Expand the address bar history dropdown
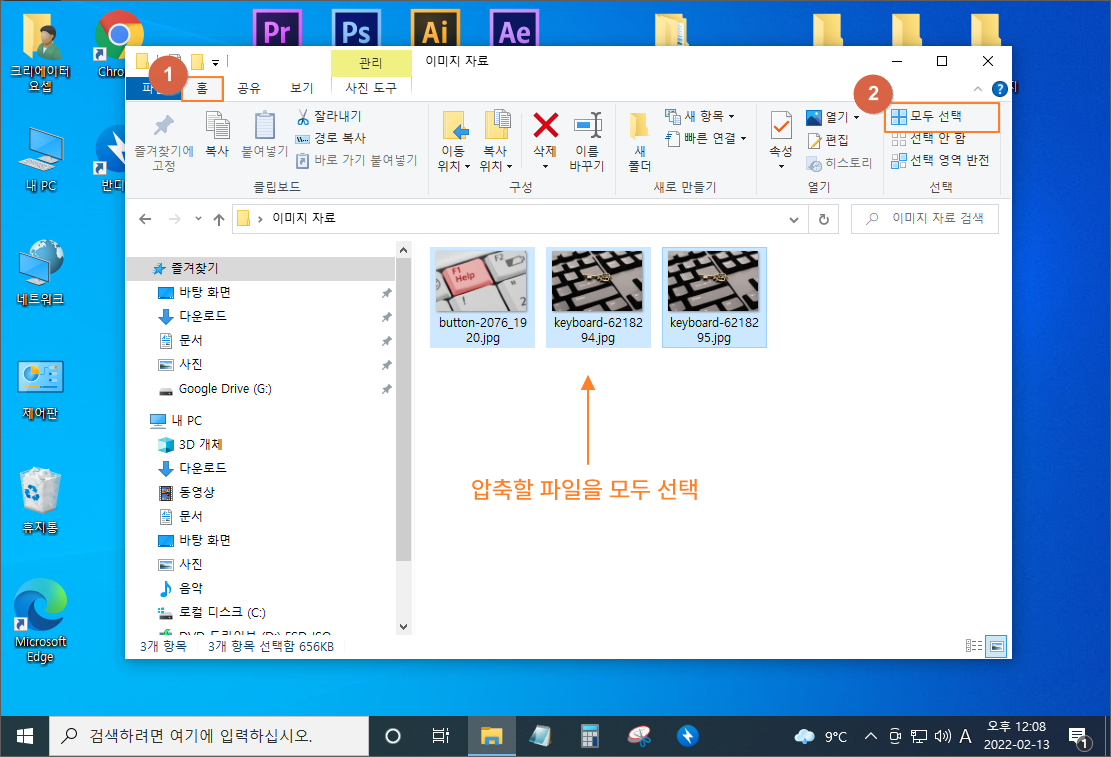The image size is (1111, 757). click(794, 220)
